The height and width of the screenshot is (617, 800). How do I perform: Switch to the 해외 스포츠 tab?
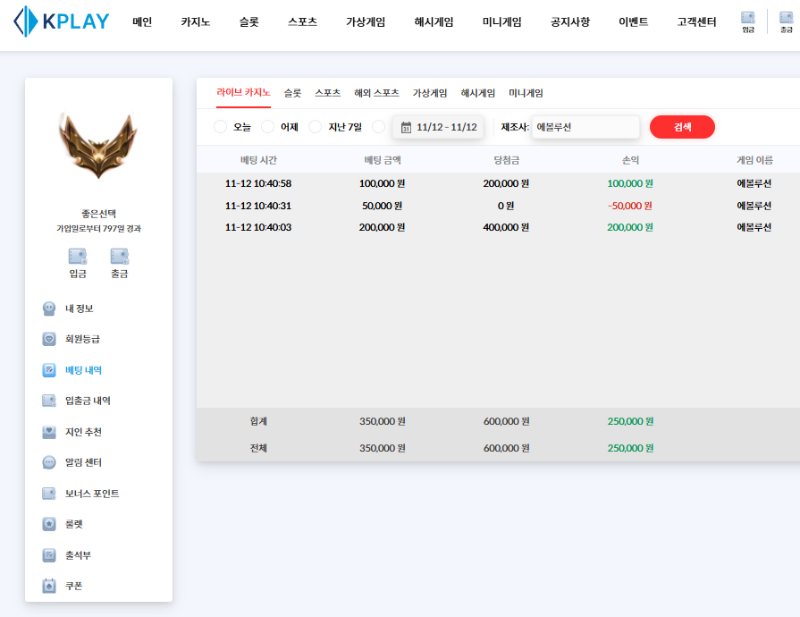pyautogui.click(x=376, y=93)
